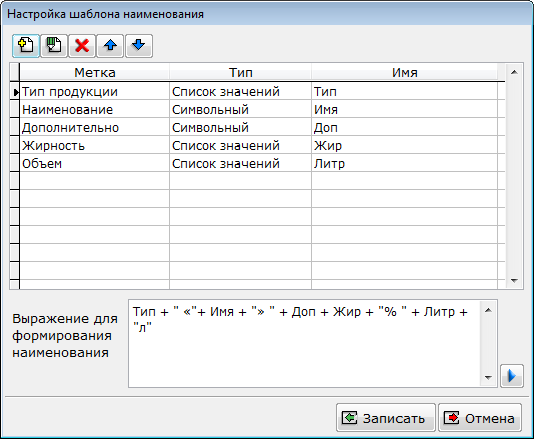
Task: Click the blue arrow button beside the expression
Action: click(x=512, y=376)
